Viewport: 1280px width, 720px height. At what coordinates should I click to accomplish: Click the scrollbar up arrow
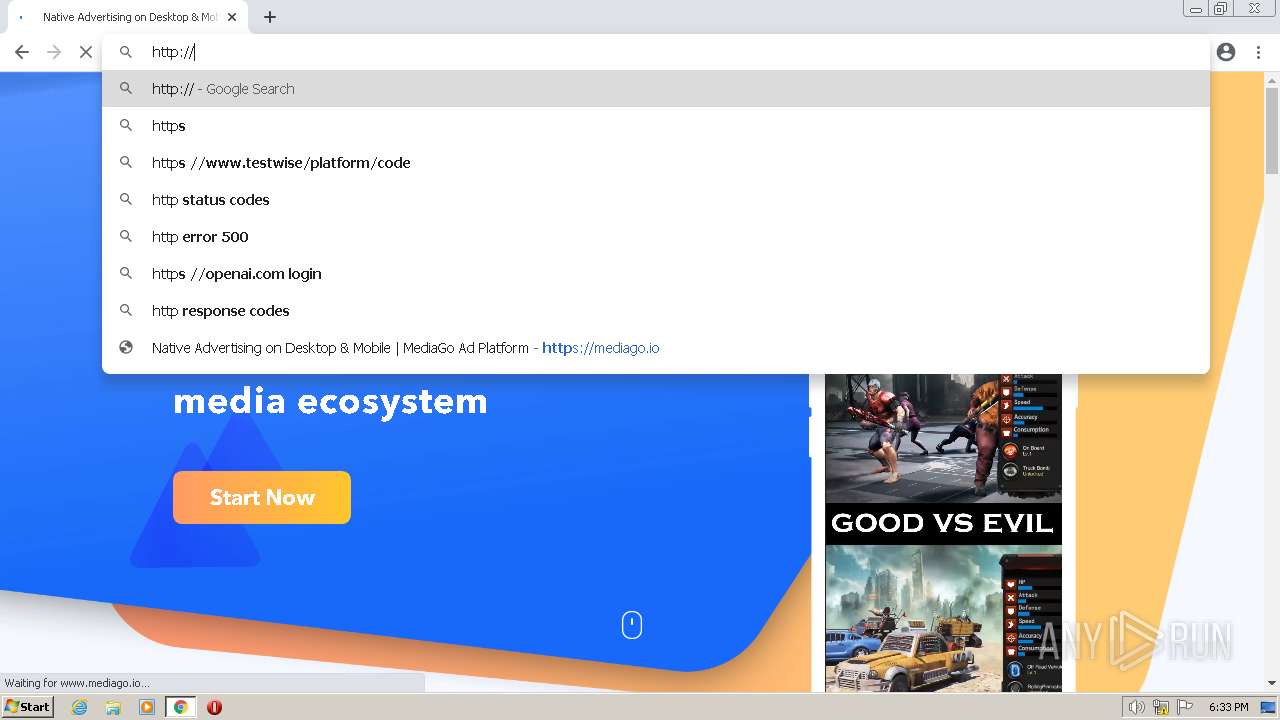(1272, 78)
